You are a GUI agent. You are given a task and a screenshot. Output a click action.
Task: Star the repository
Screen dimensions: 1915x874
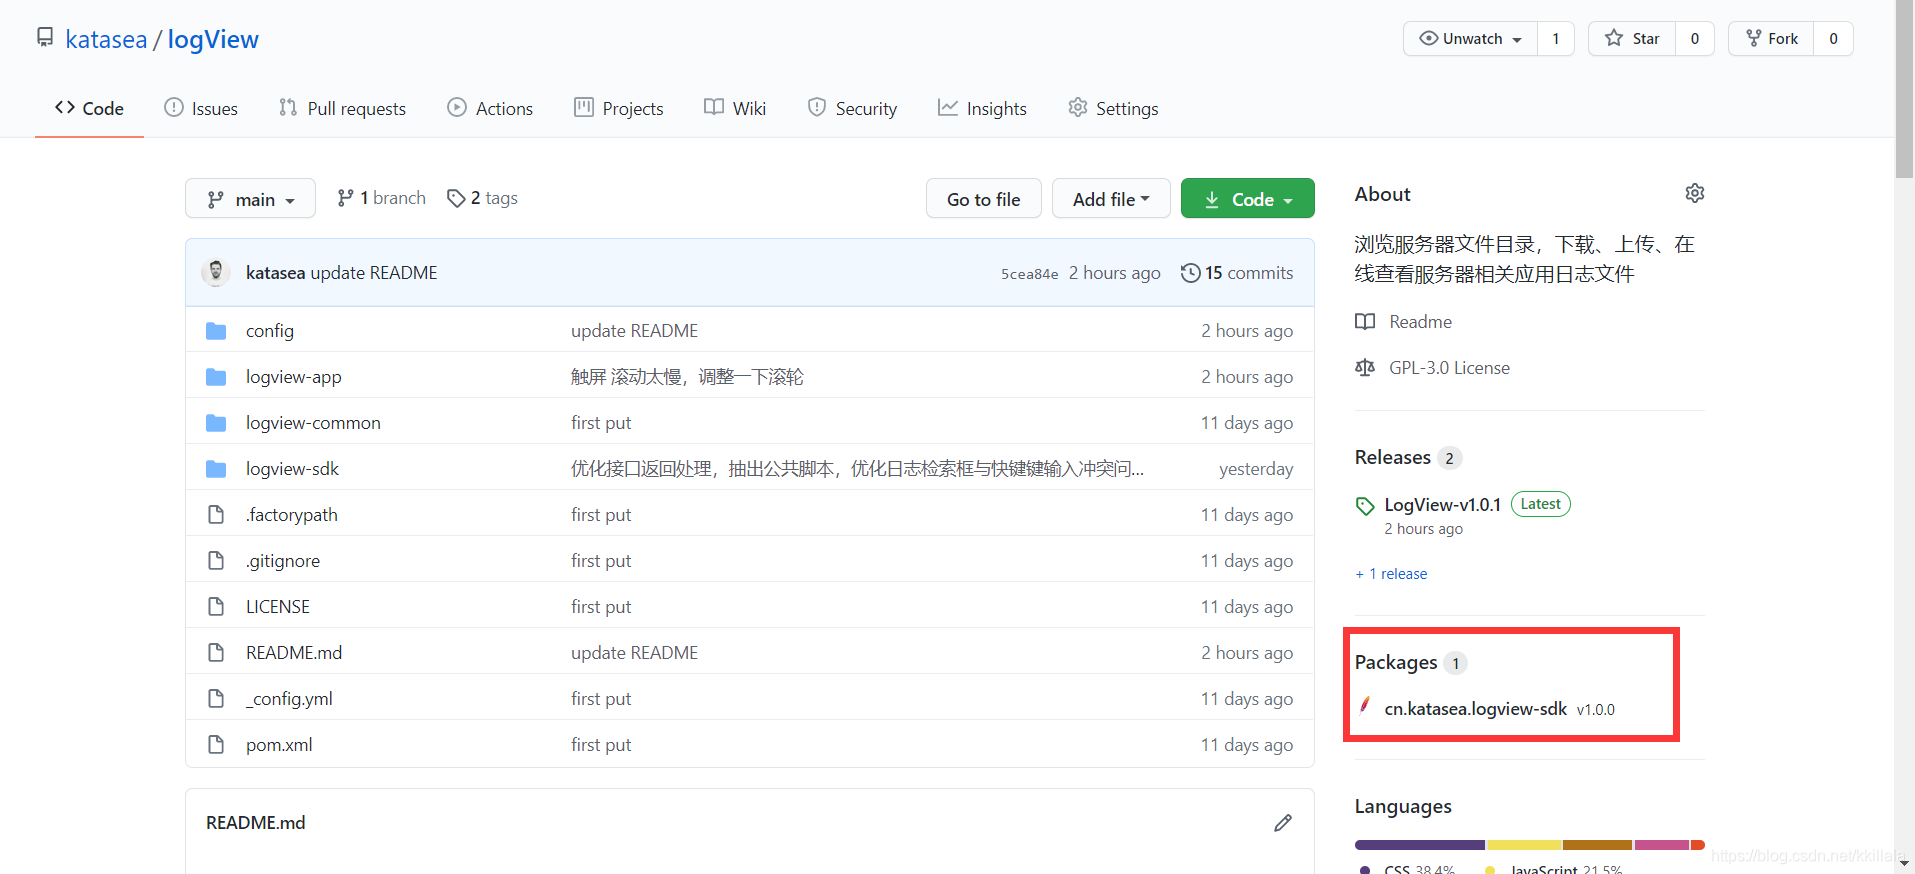pyautogui.click(x=1632, y=39)
